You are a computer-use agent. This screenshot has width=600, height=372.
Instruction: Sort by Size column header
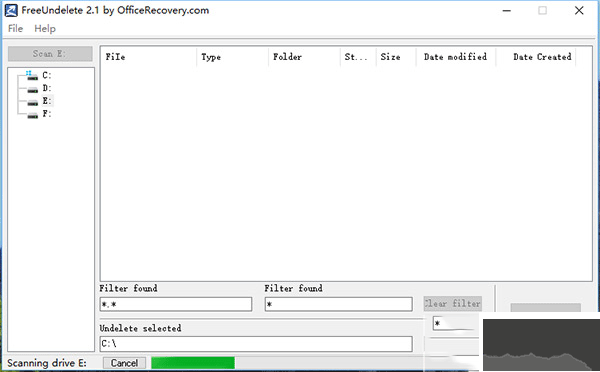pyautogui.click(x=396, y=57)
